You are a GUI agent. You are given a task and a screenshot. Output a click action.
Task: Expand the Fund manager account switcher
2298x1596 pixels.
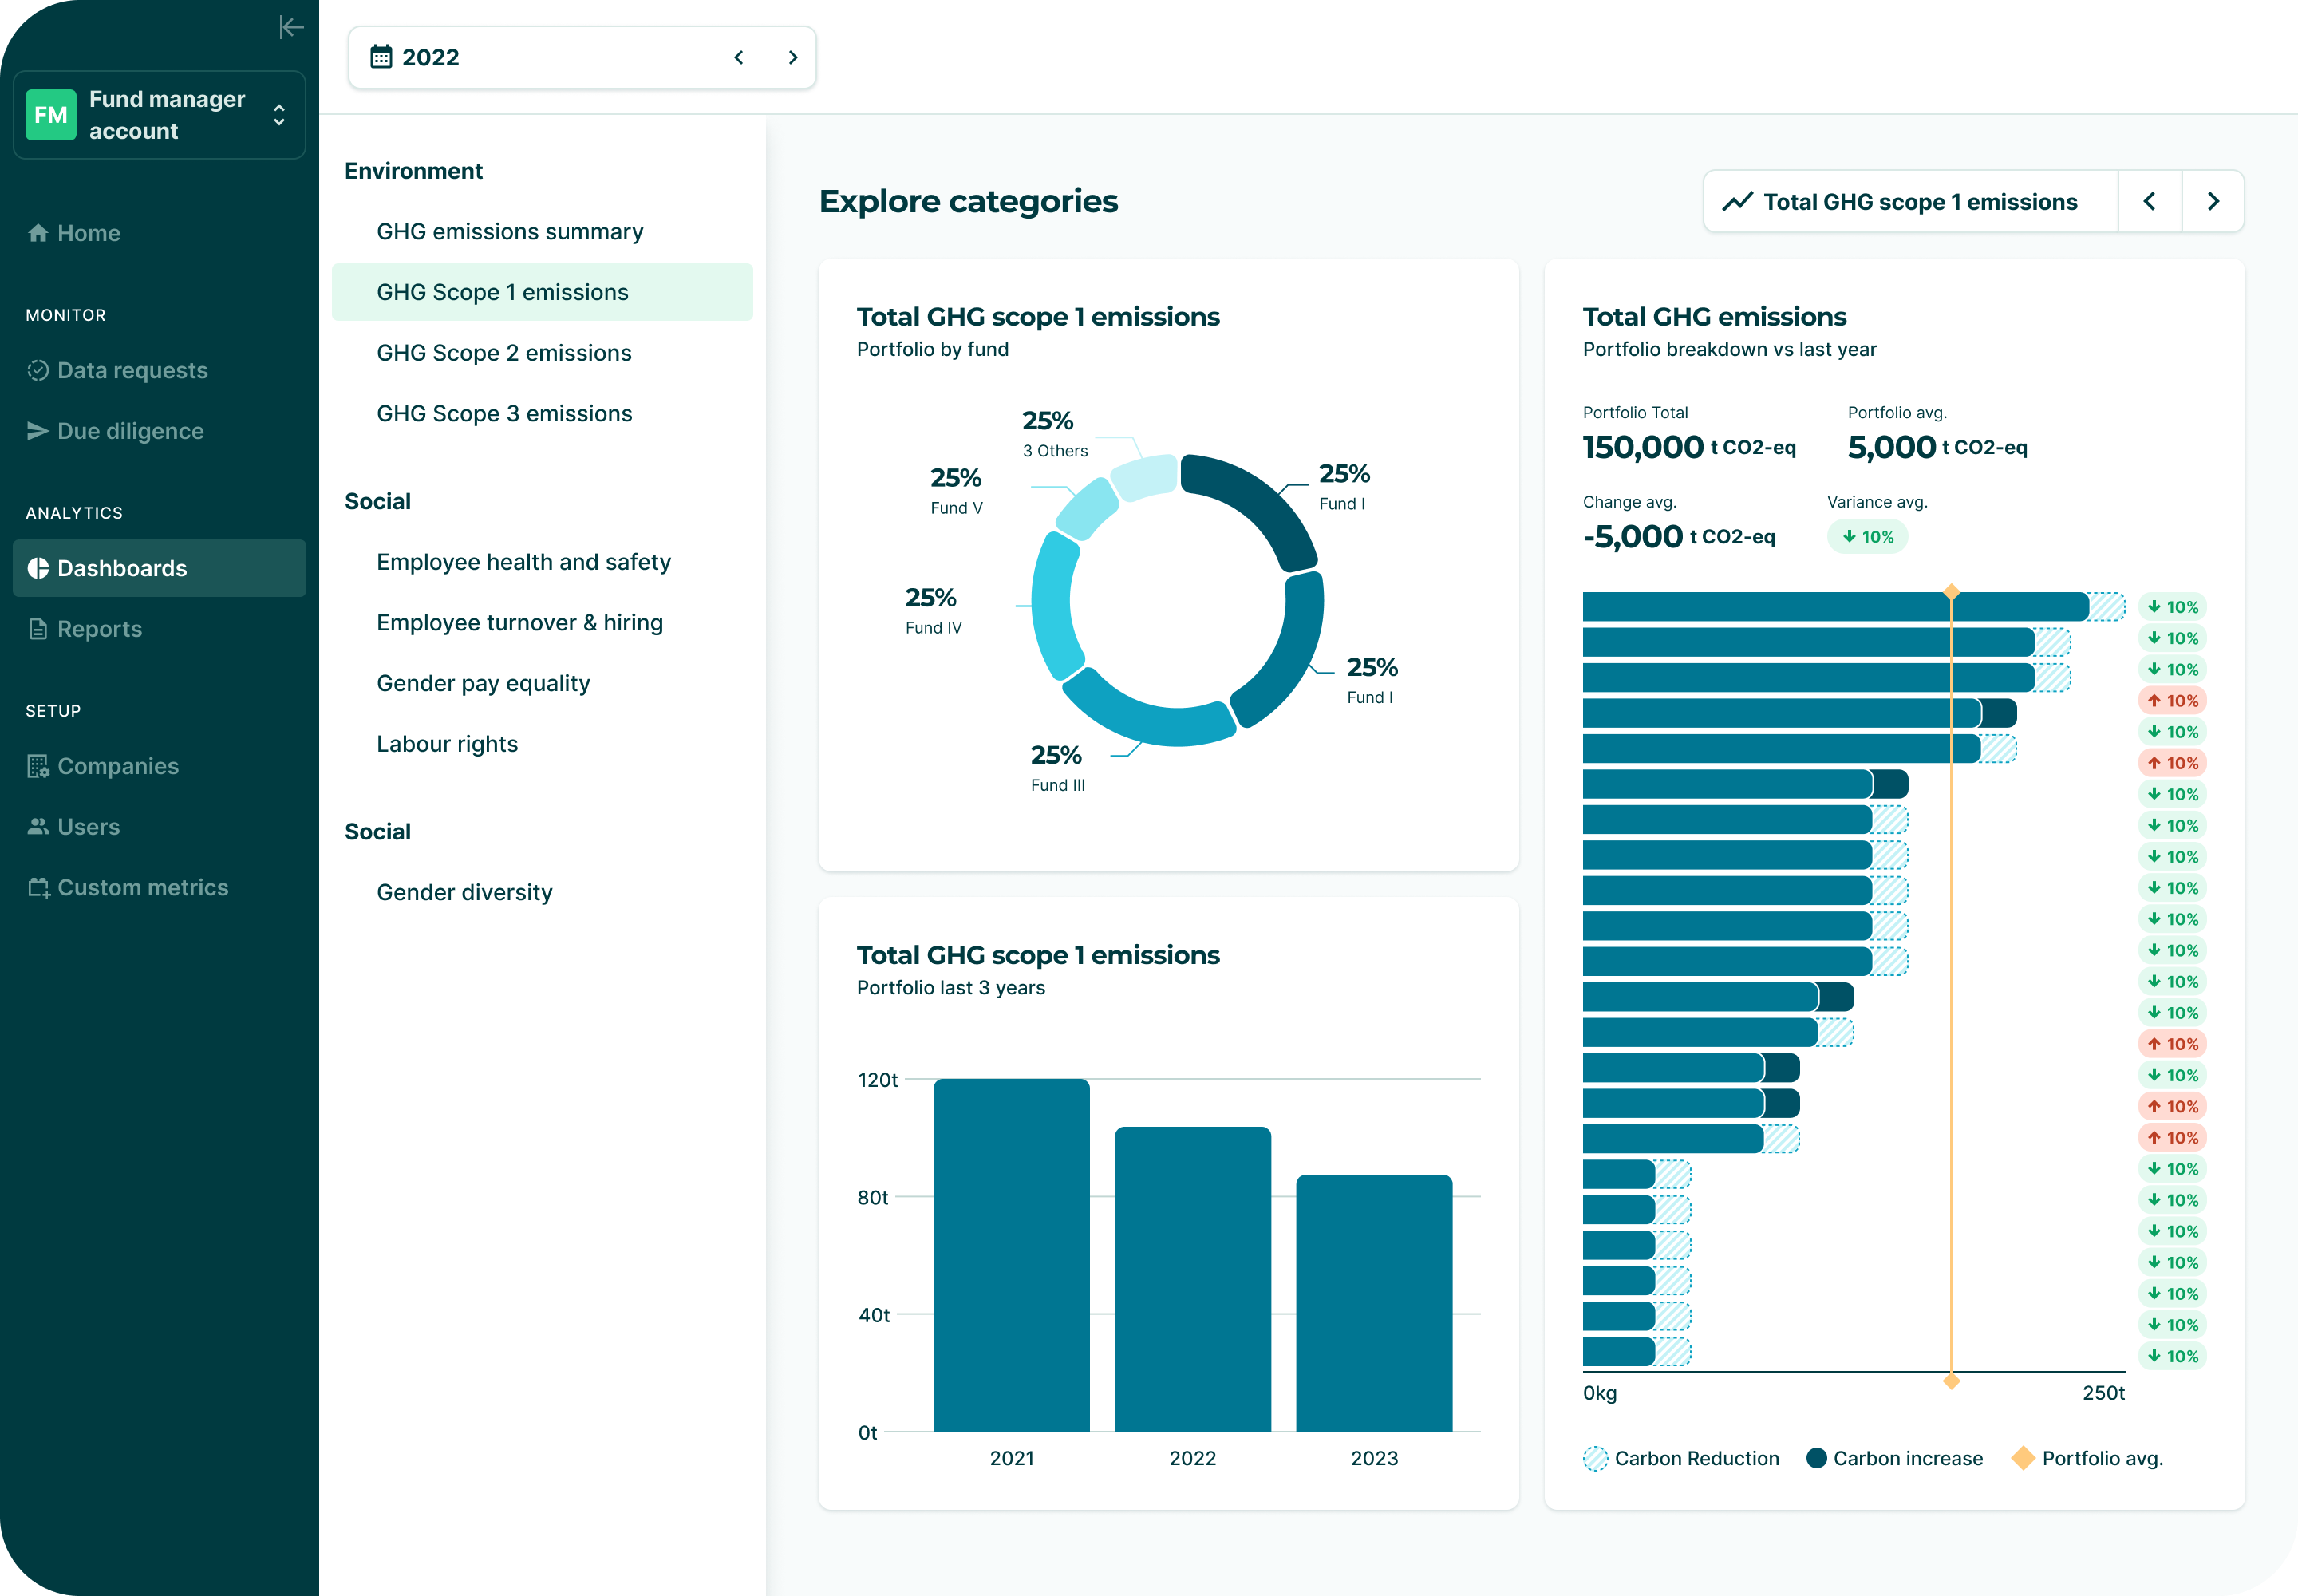[x=279, y=115]
